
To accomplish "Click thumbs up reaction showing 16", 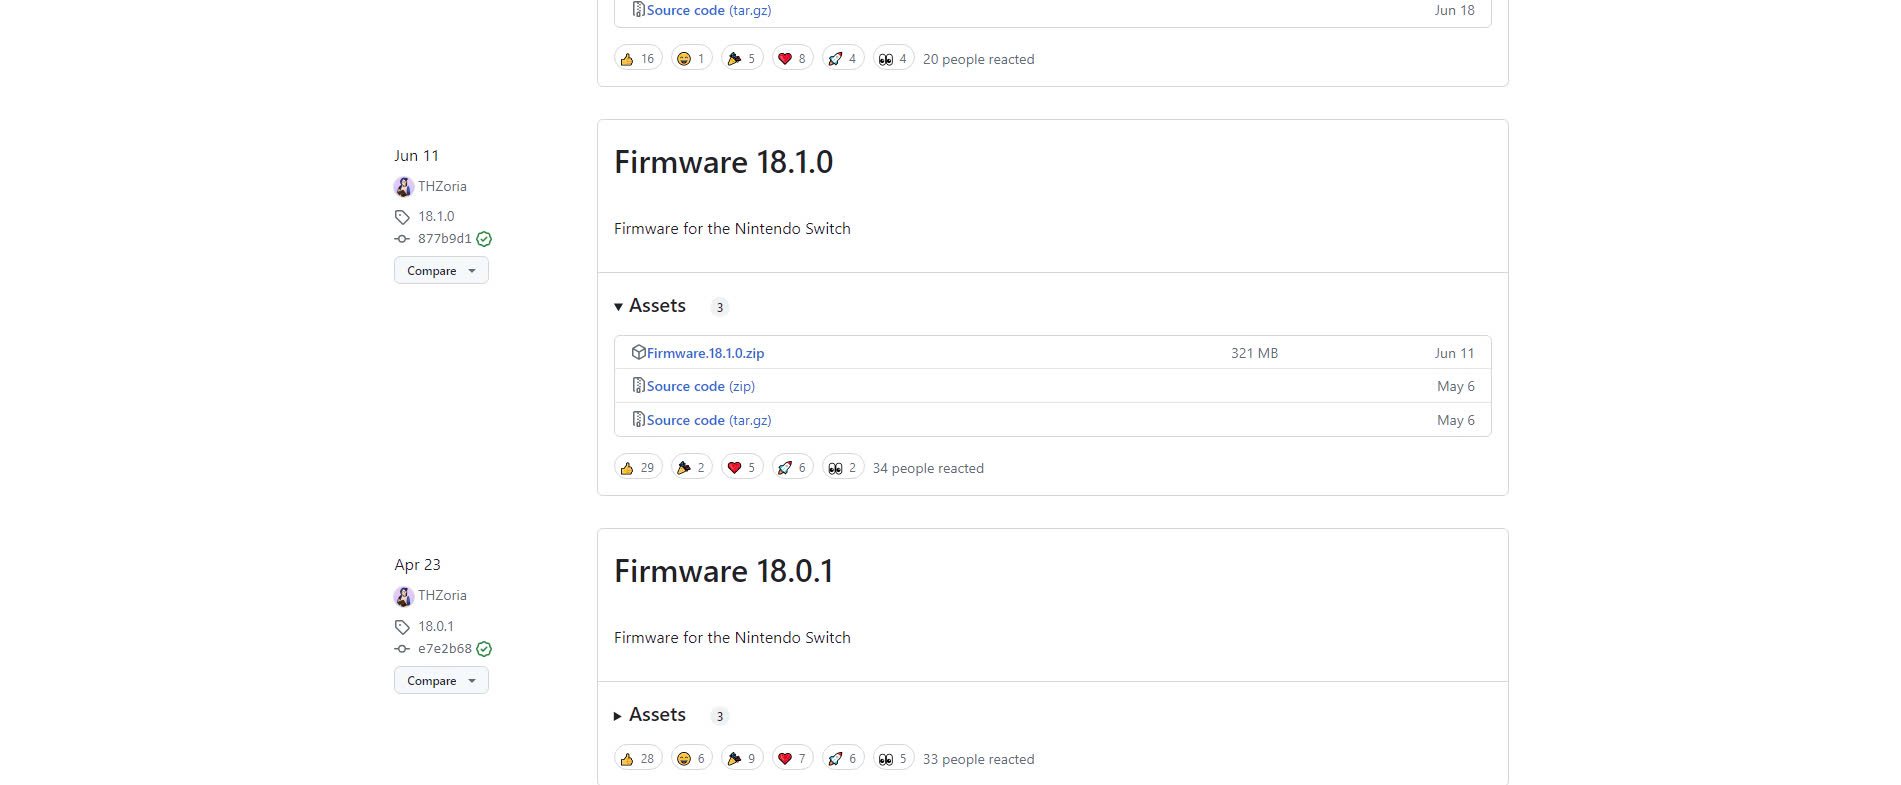I will pyautogui.click(x=638, y=58).
